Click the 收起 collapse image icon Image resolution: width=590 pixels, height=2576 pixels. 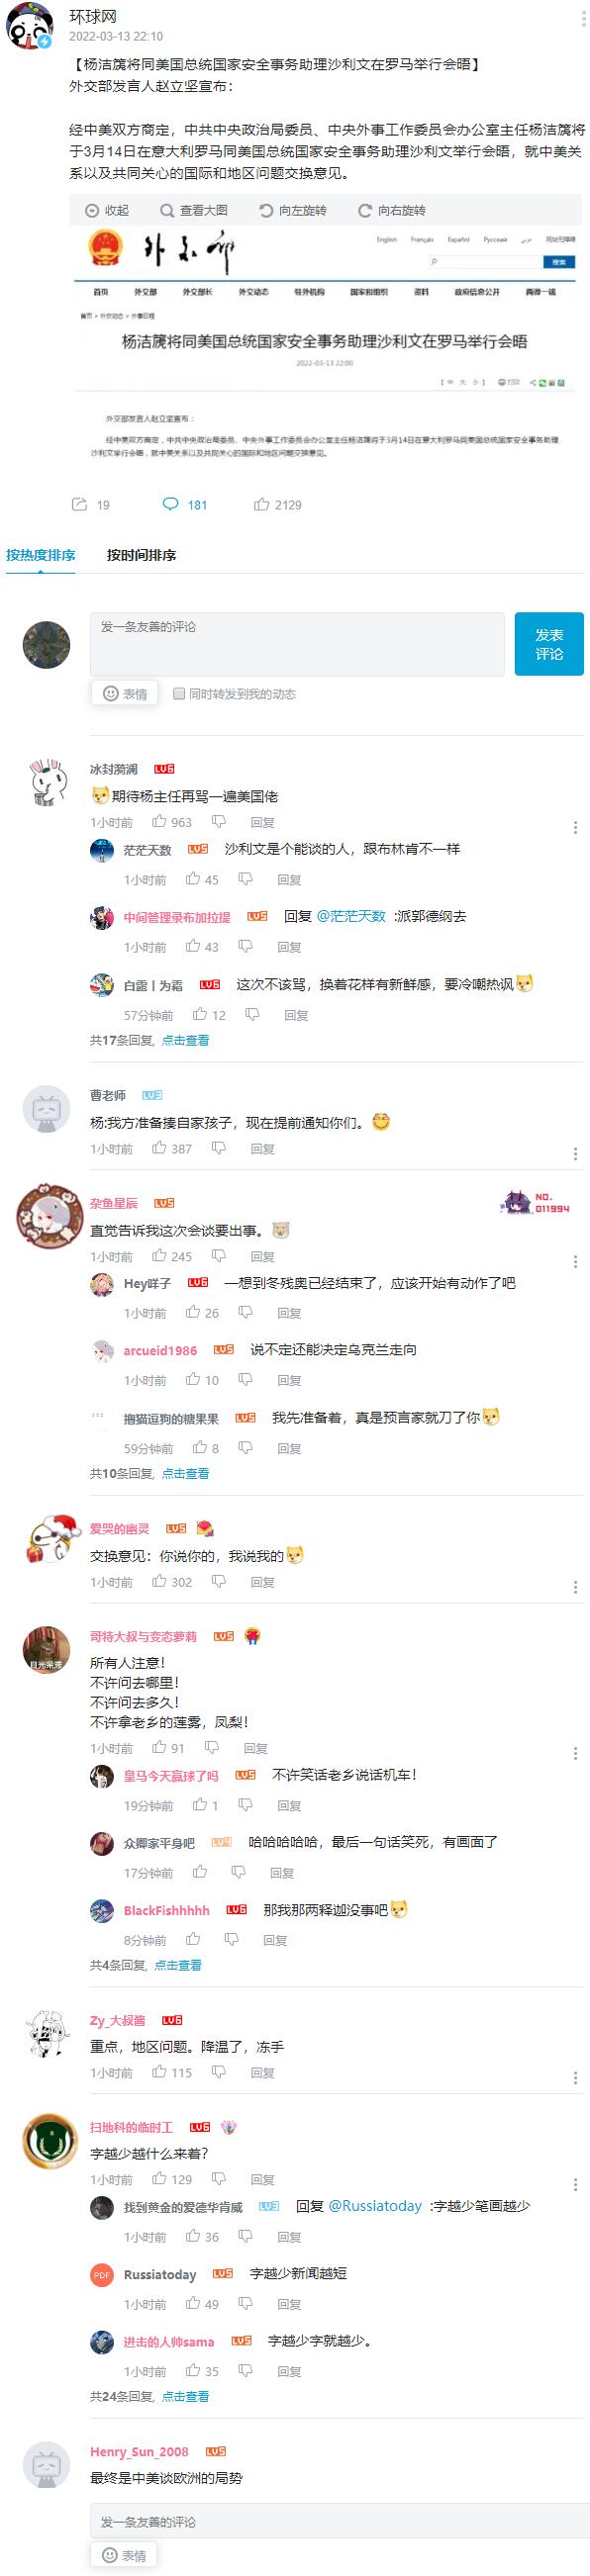tap(107, 210)
